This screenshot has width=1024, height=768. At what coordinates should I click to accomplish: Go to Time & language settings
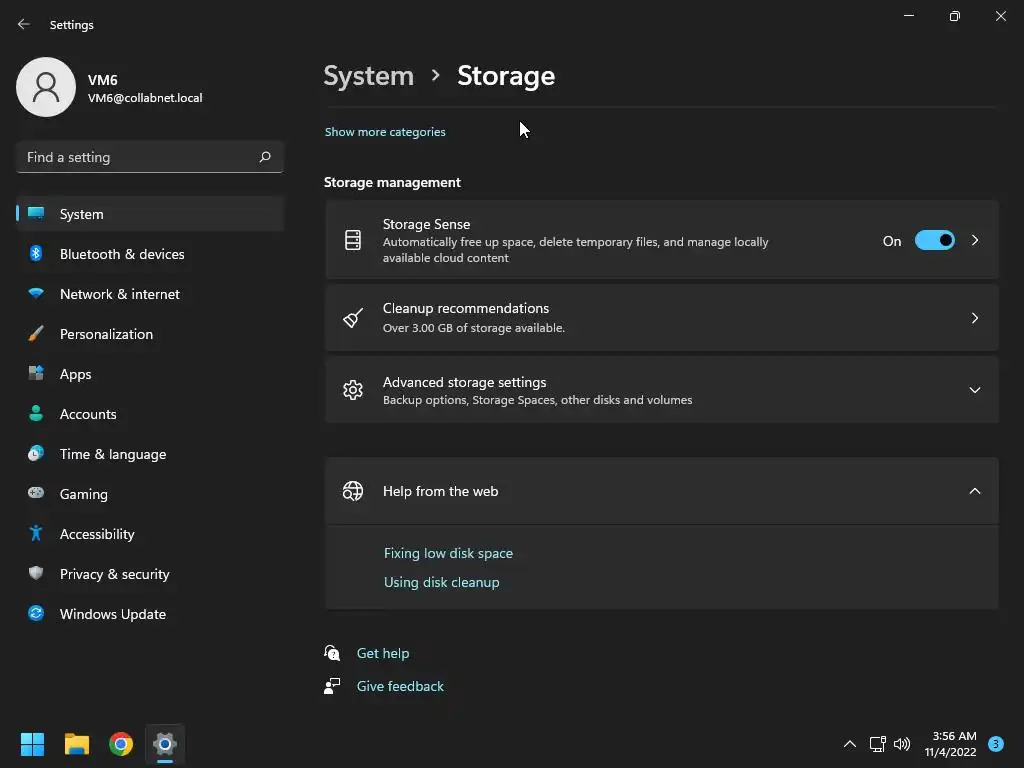pos(113,454)
